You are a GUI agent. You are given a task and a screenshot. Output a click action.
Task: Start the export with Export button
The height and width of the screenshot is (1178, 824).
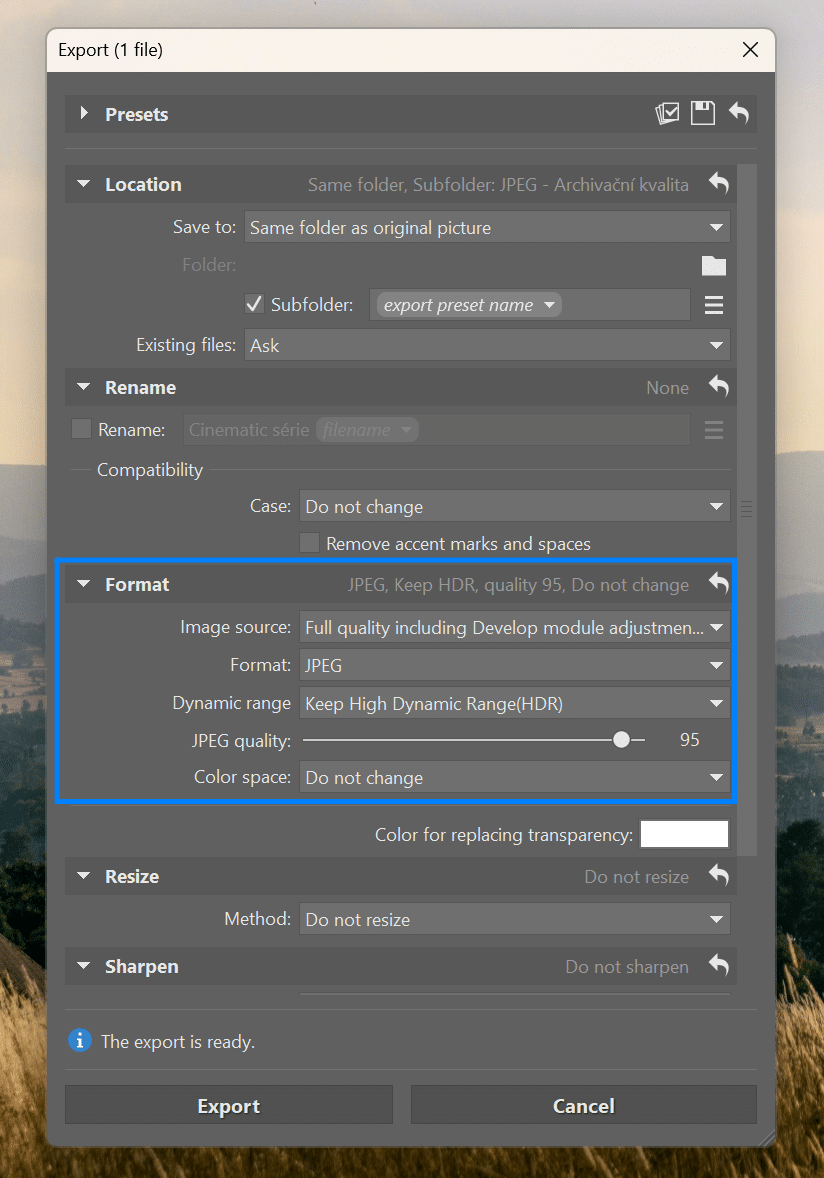click(x=228, y=1105)
